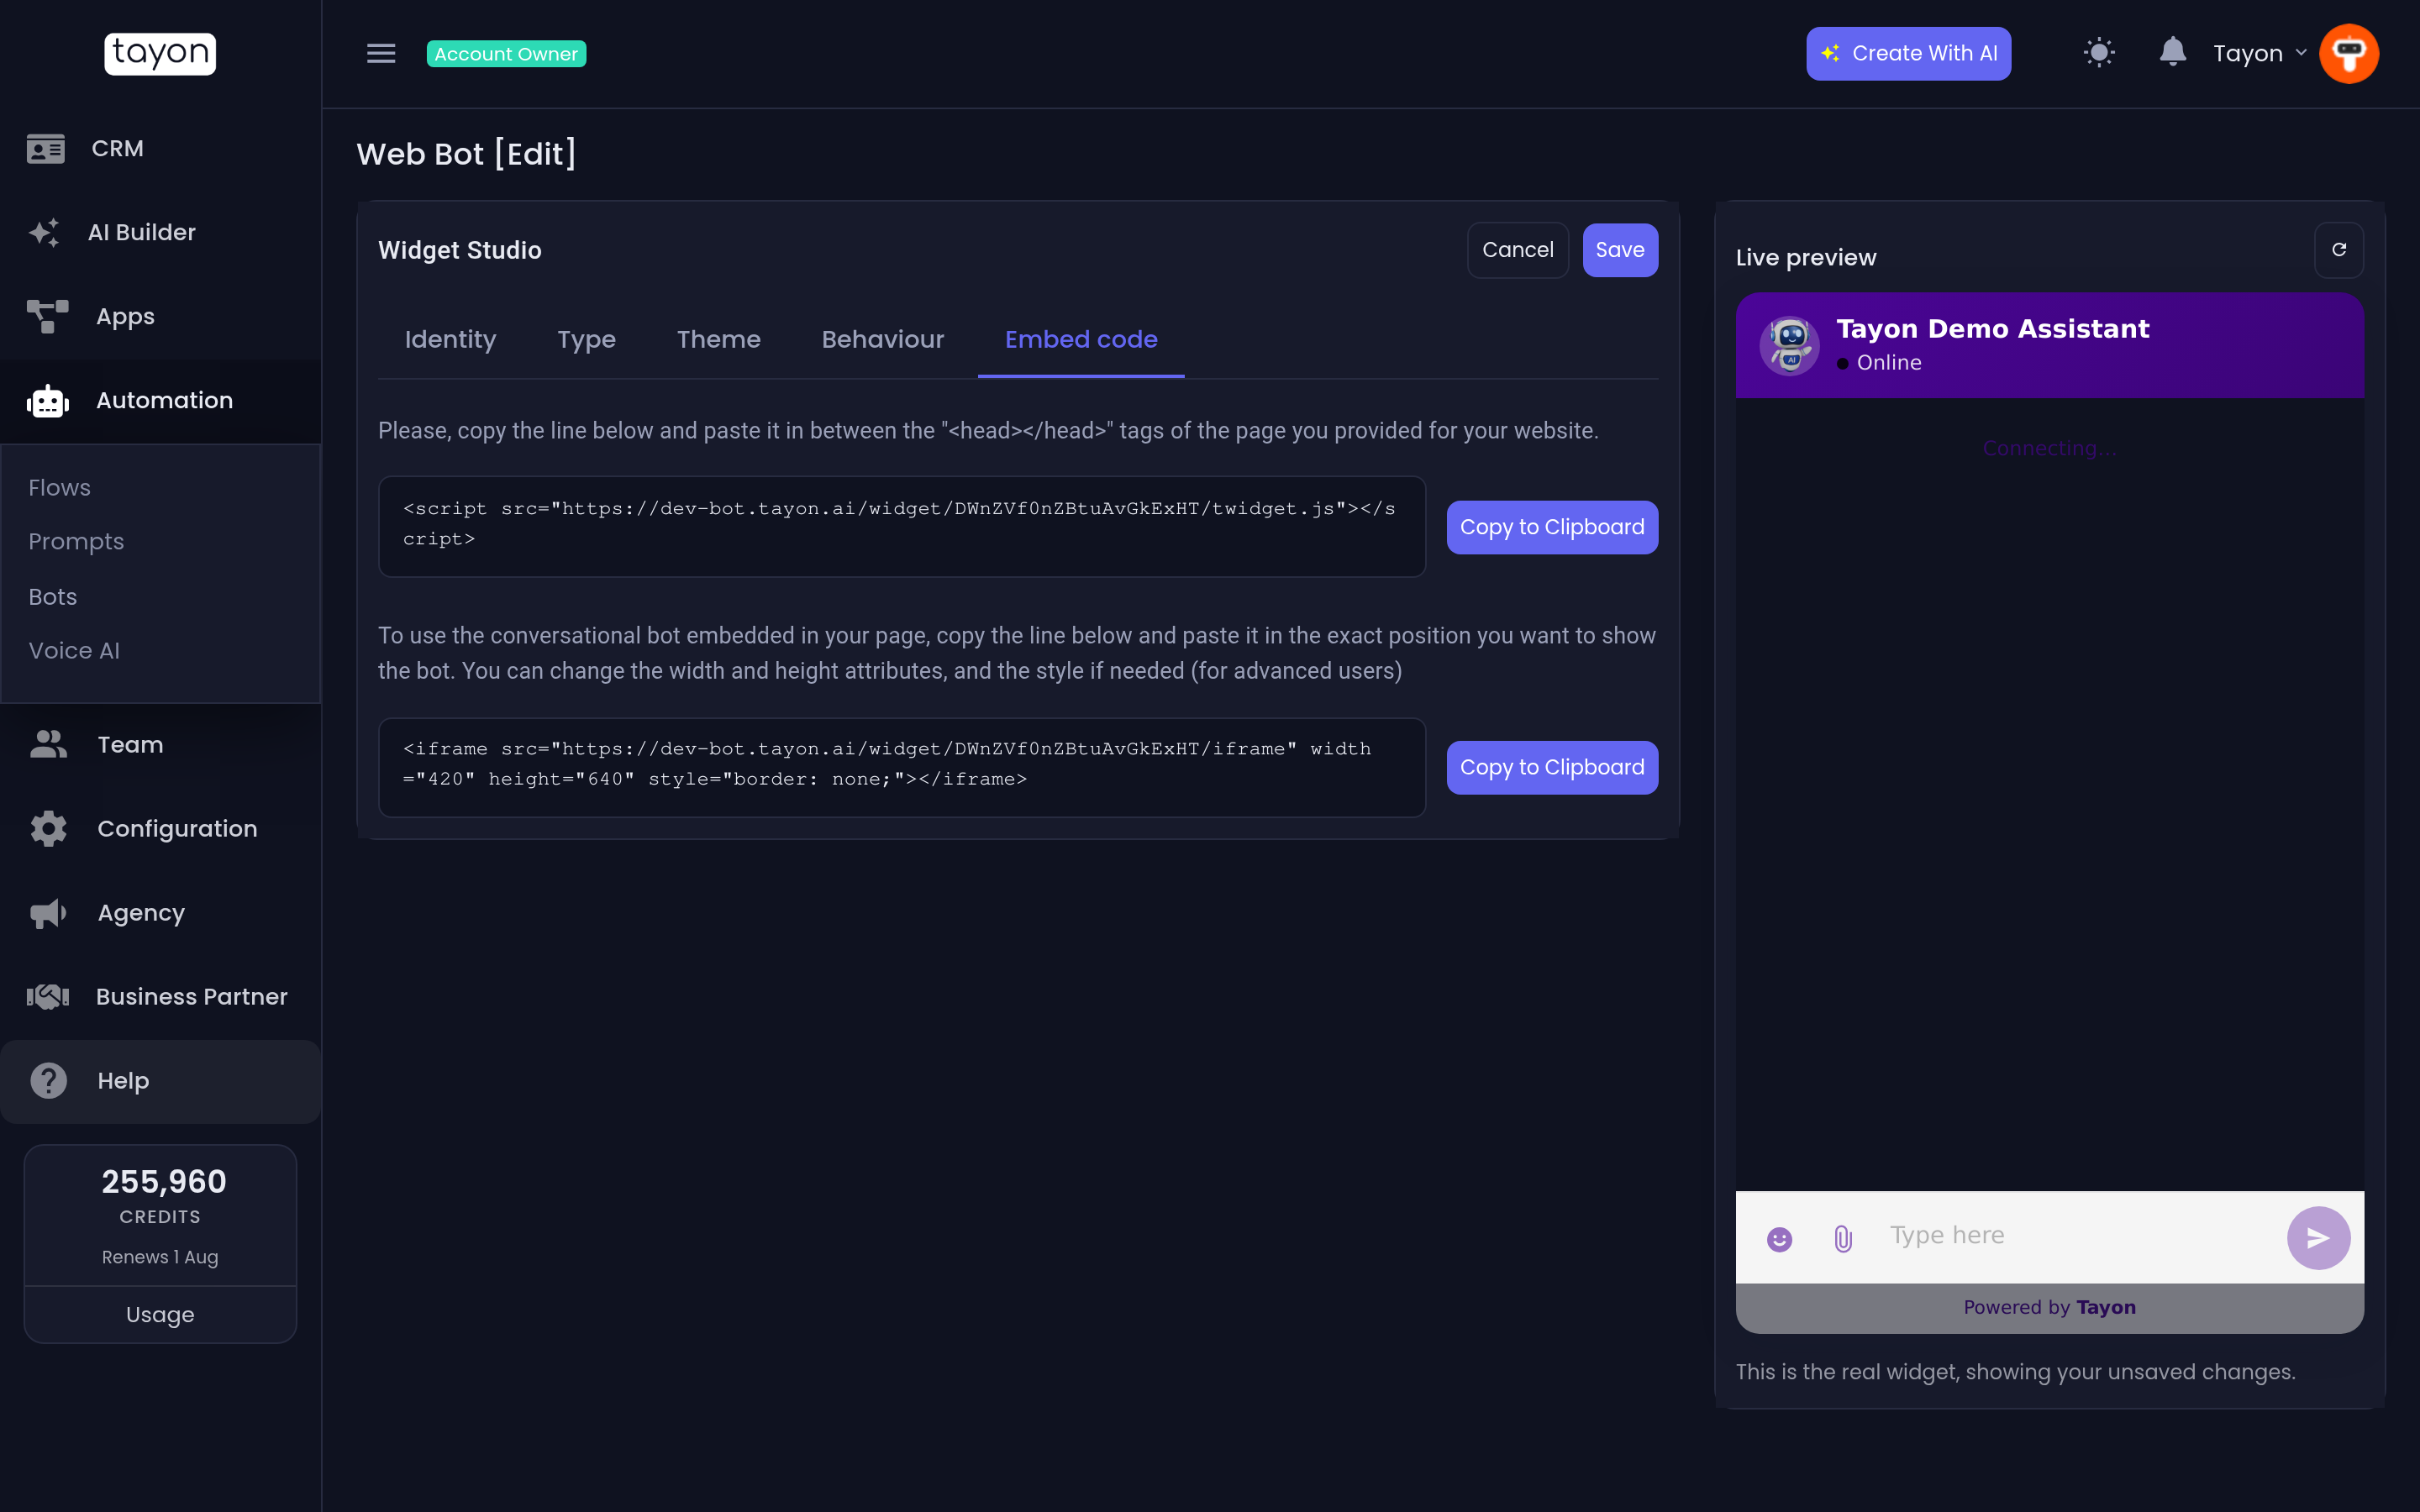This screenshot has height=1512, width=2420.
Task: Open Agency in the sidebar
Action: pos(160,912)
